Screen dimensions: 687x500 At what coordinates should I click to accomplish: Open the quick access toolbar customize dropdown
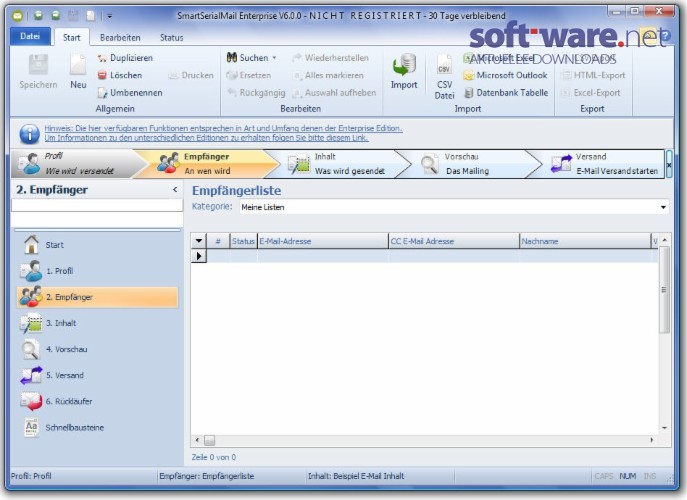110,16
